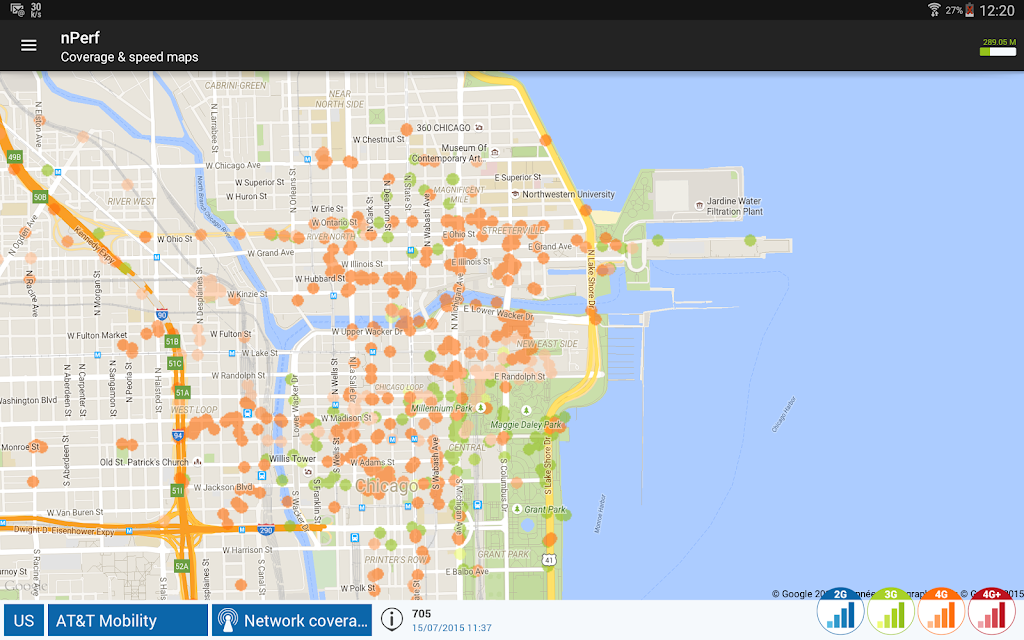Toggle the 4G coverage layer
1024x640 pixels.
point(940,612)
